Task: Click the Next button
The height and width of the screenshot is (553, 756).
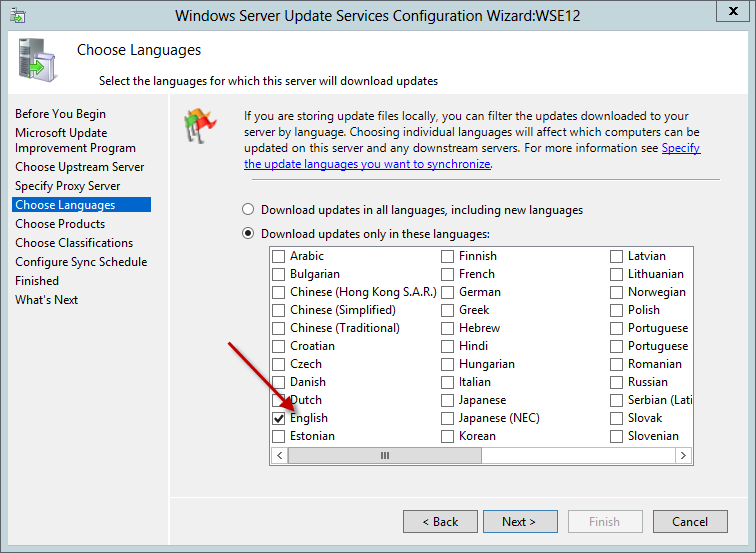Action: pyautogui.click(x=520, y=522)
